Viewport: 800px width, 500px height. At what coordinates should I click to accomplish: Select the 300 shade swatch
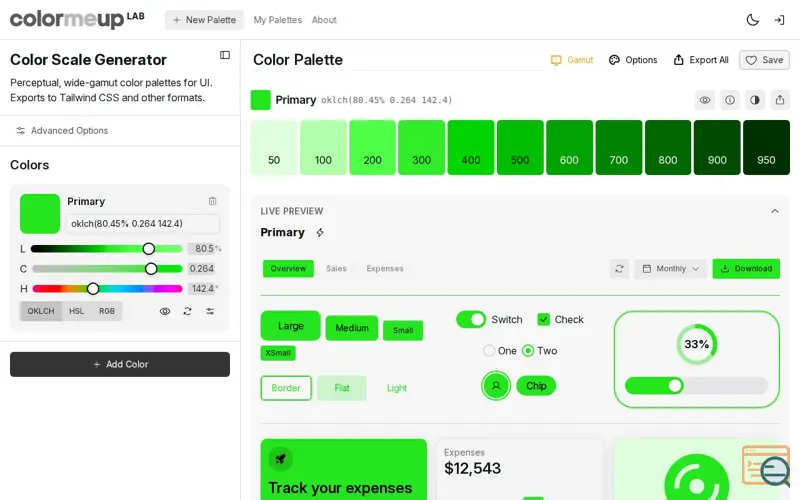tap(421, 147)
